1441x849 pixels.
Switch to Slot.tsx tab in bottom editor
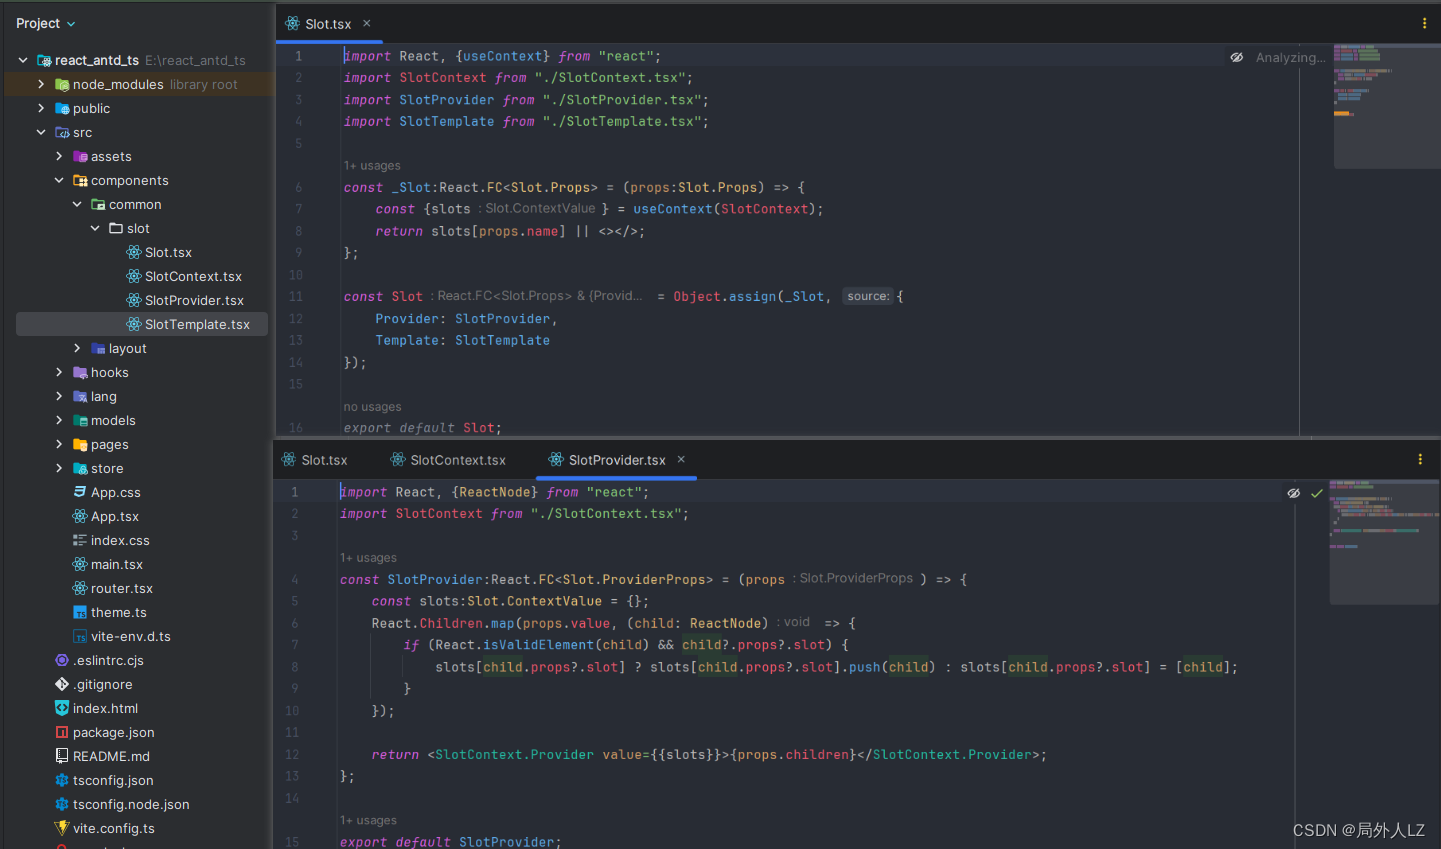pyautogui.click(x=314, y=460)
